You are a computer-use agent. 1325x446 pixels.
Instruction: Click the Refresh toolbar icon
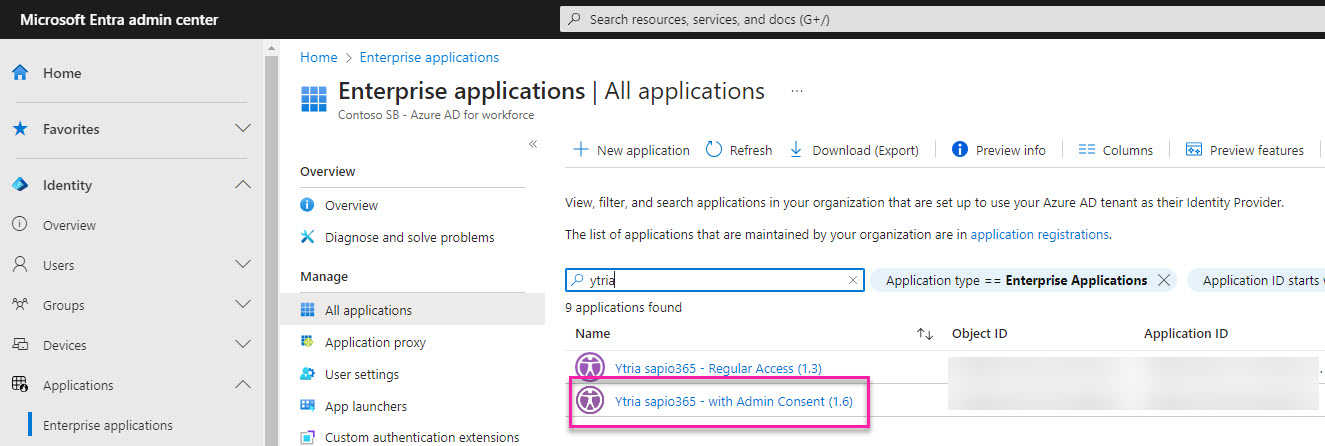click(x=714, y=150)
